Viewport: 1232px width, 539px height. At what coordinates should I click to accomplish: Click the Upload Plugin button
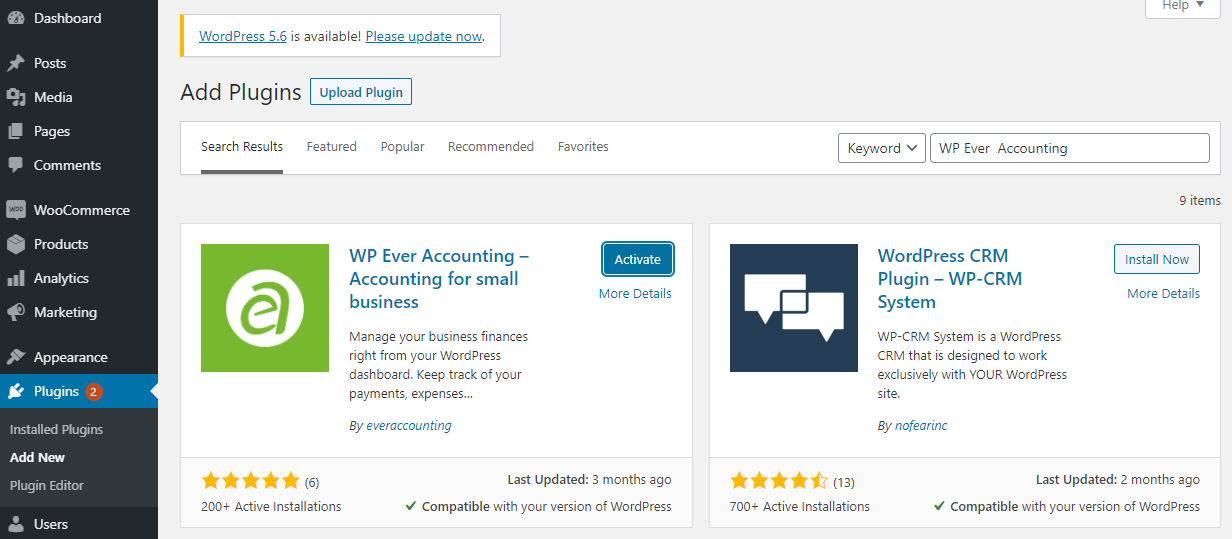pyautogui.click(x=361, y=92)
